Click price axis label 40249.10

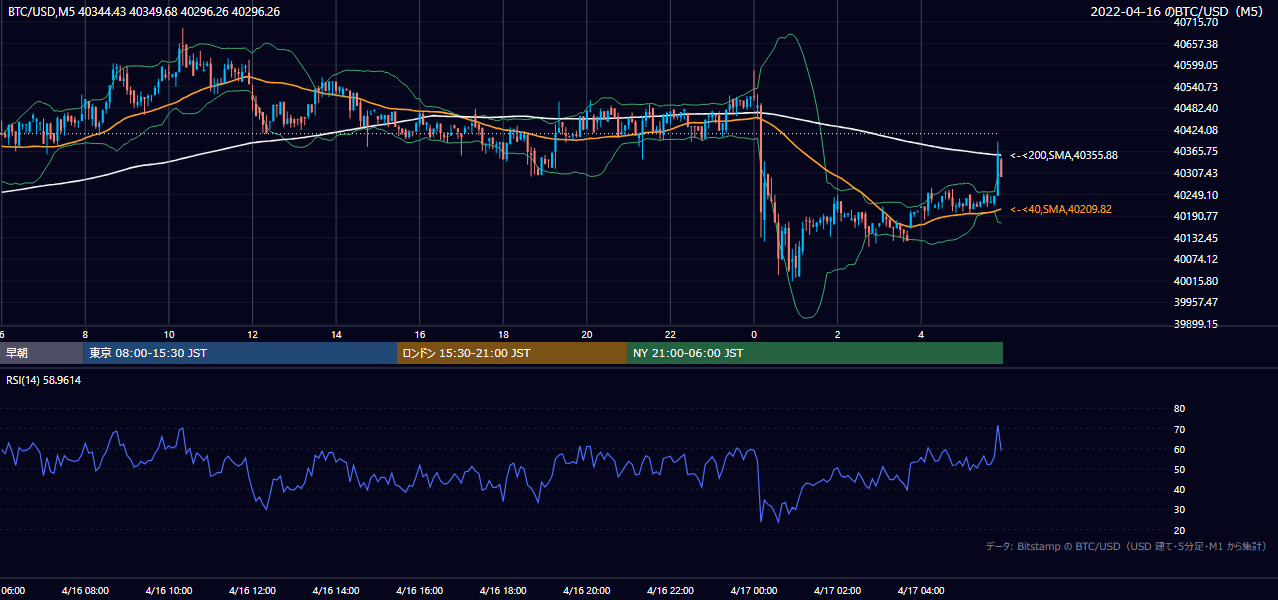tap(1195, 195)
